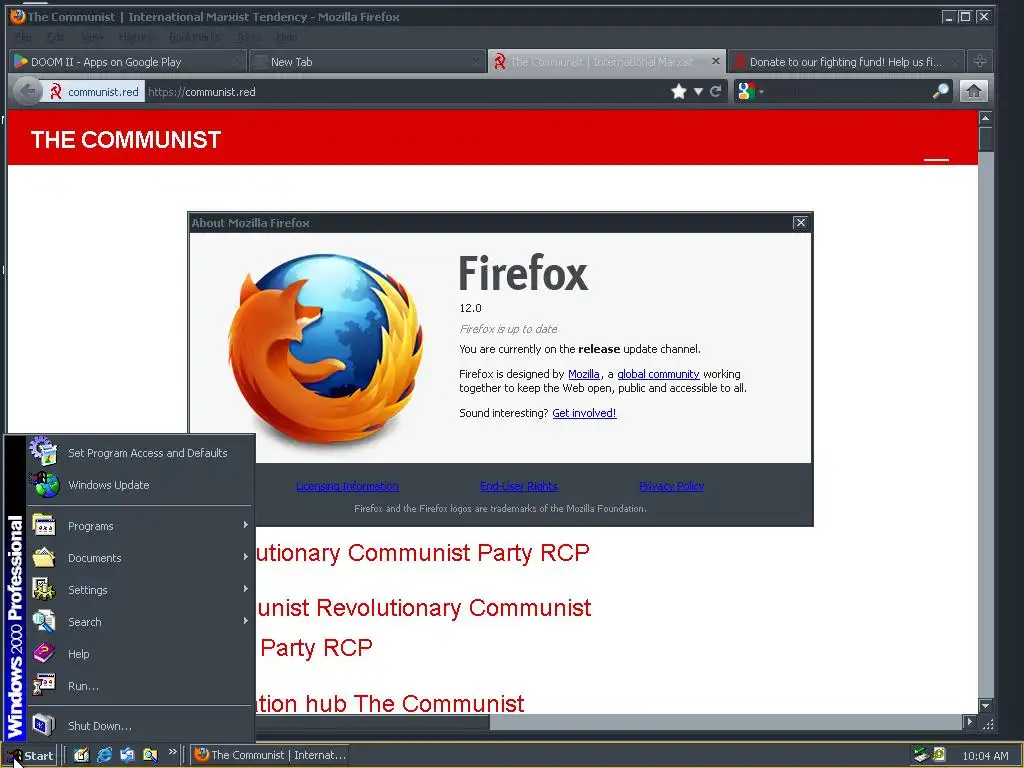This screenshot has width=1024, height=768.
Task: Click the network connection tray icon
Action: click(921, 755)
